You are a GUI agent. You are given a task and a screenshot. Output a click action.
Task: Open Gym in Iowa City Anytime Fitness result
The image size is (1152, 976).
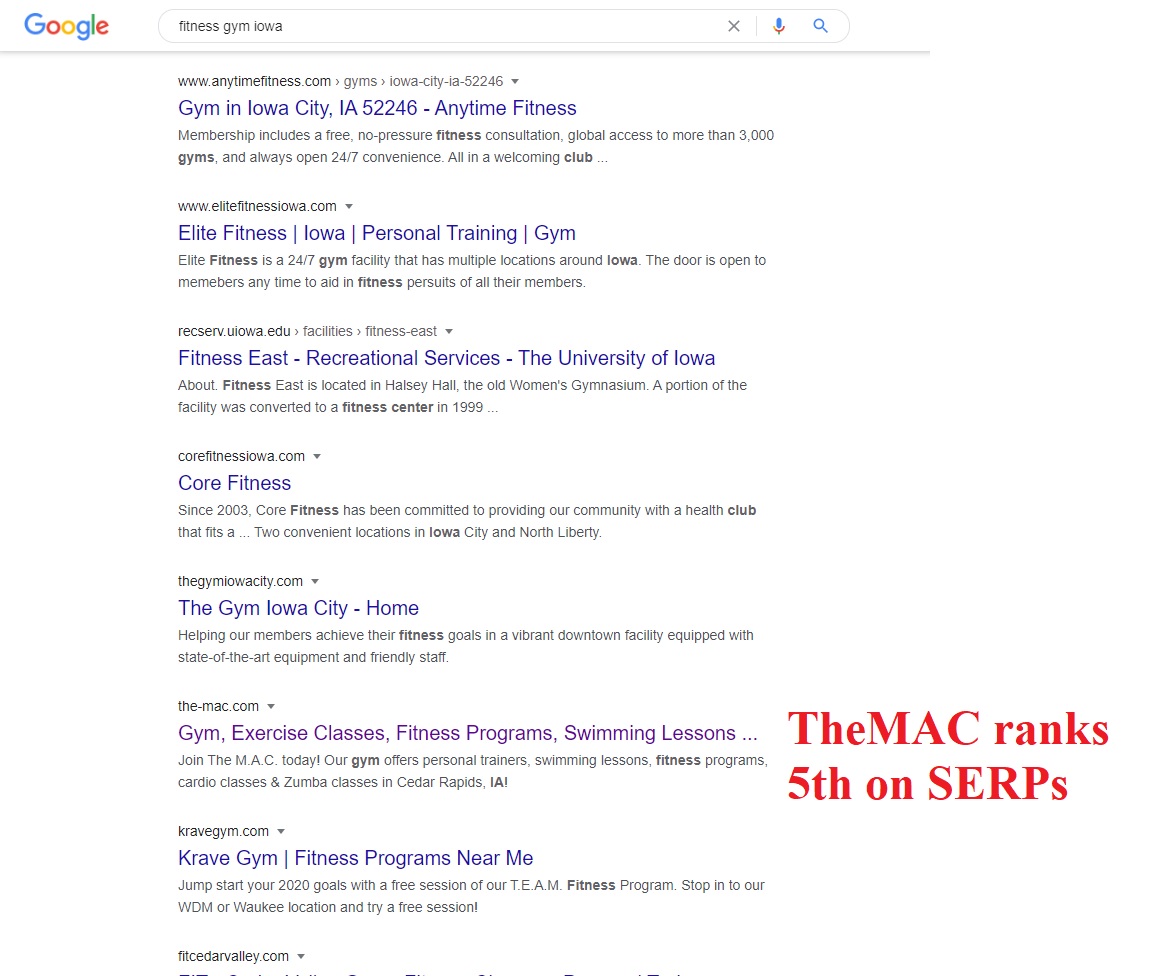click(x=377, y=108)
